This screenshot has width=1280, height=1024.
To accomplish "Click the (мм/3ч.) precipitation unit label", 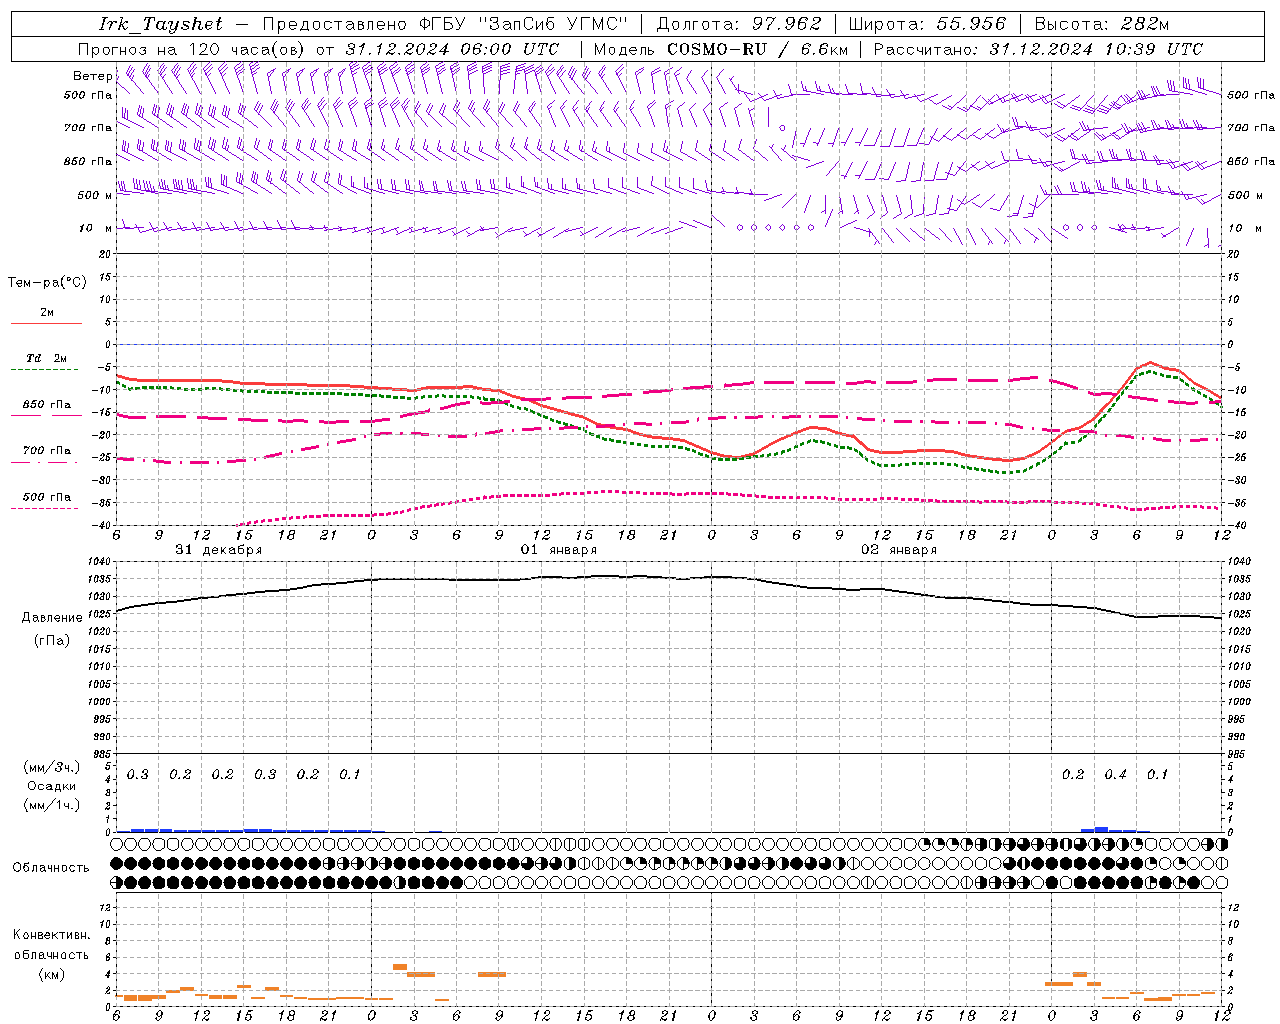I will click(x=52, y=767).
